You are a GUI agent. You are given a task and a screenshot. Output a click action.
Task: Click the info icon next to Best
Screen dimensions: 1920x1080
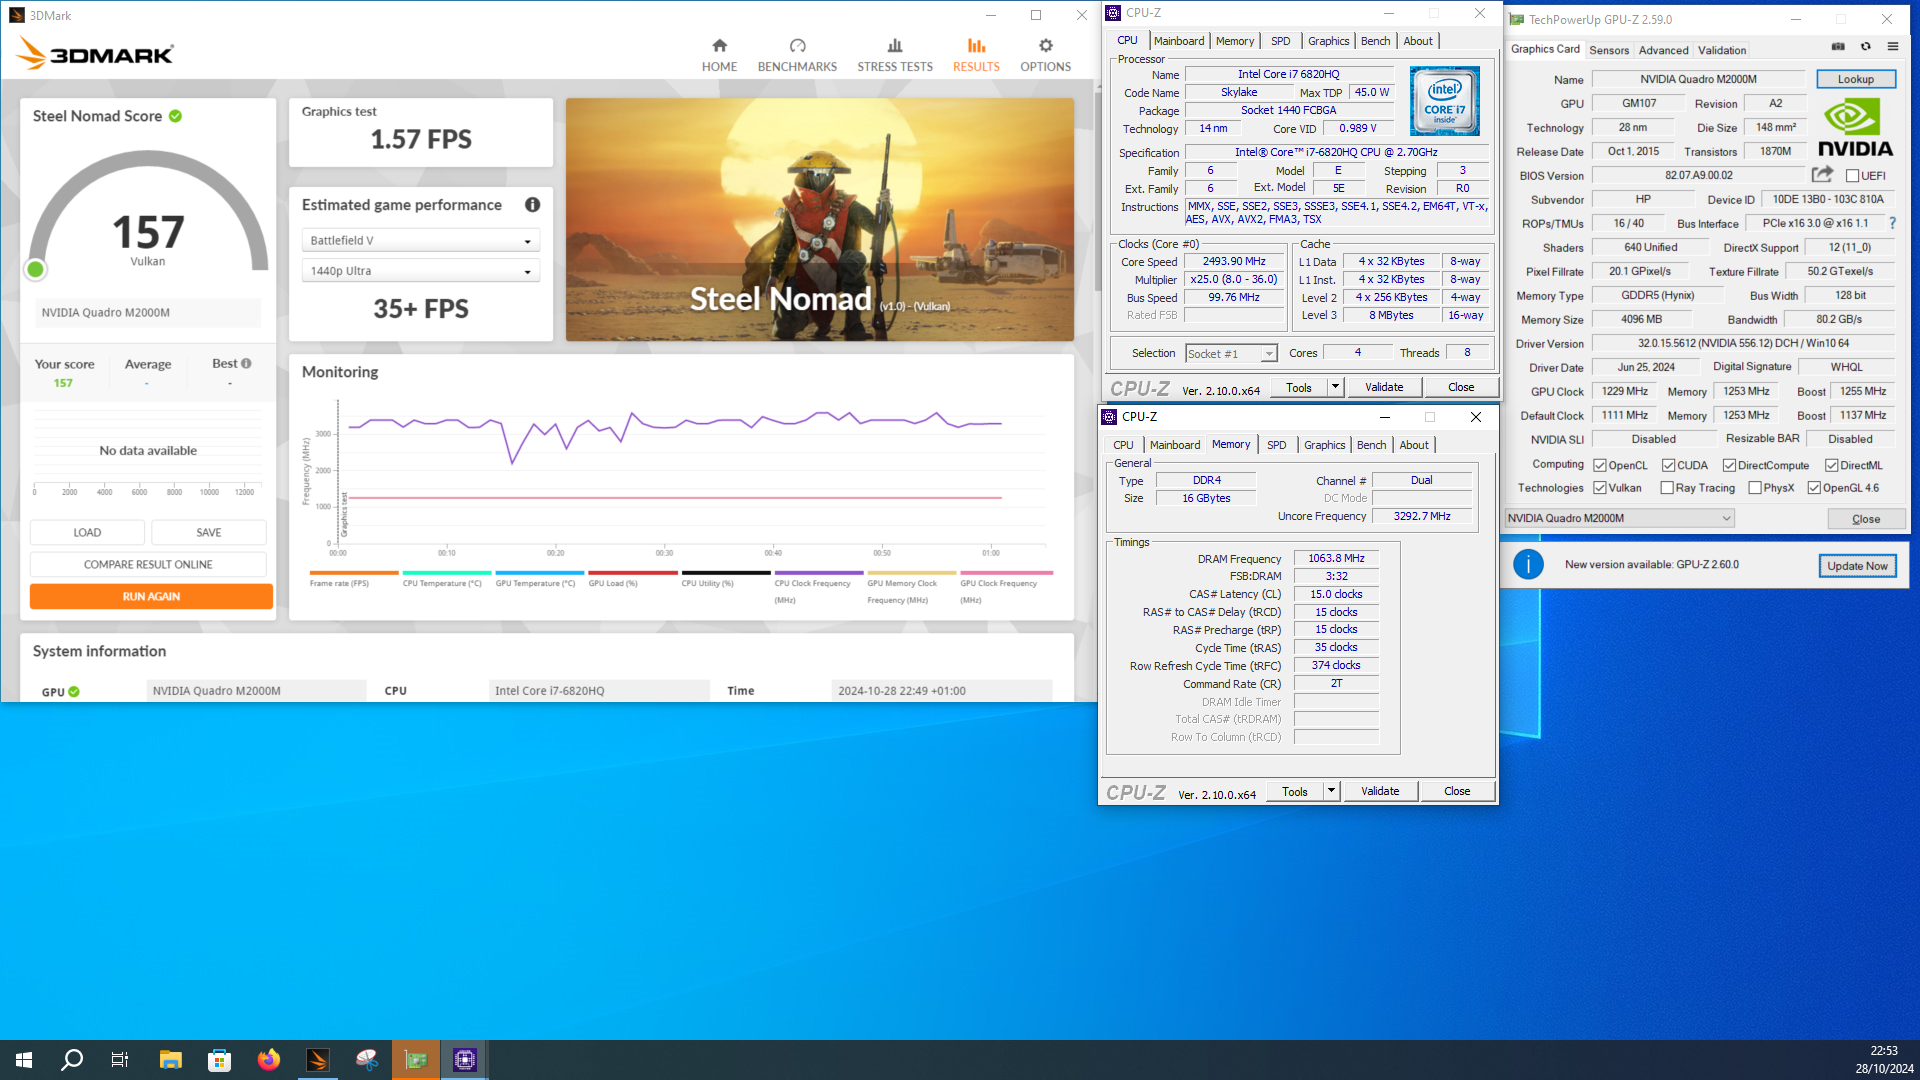(x=246, y=364)
